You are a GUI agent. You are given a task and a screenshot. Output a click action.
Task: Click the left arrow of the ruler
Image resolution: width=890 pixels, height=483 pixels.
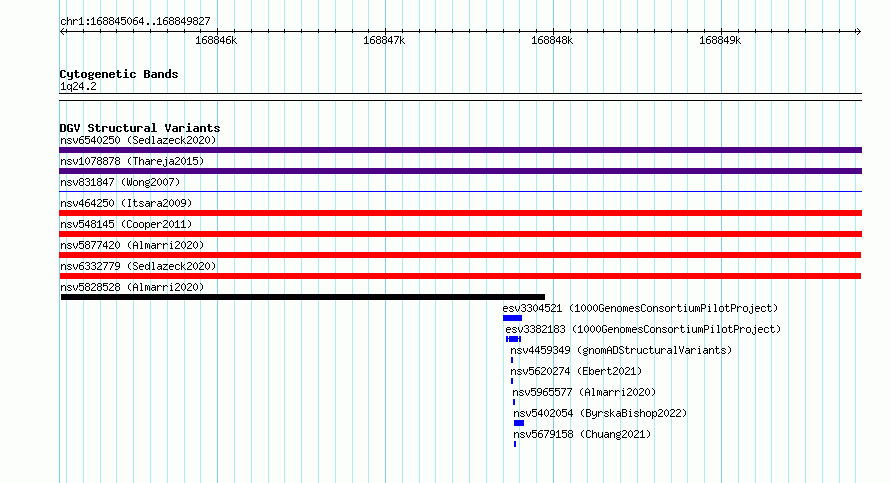pos(63,31)
